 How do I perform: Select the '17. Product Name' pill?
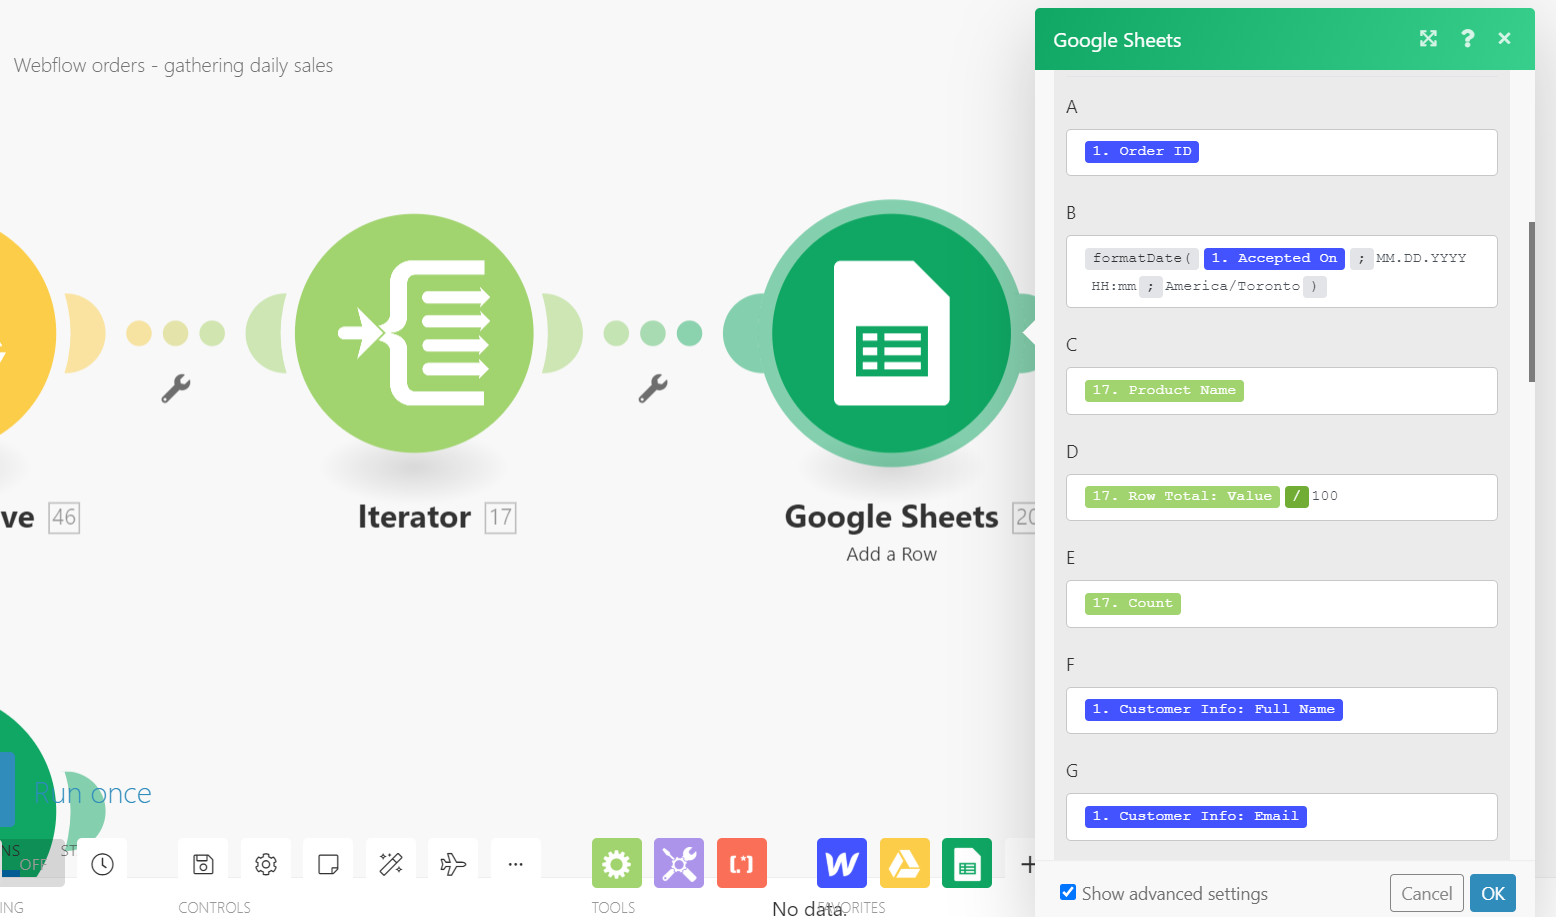coord(1164,390)
